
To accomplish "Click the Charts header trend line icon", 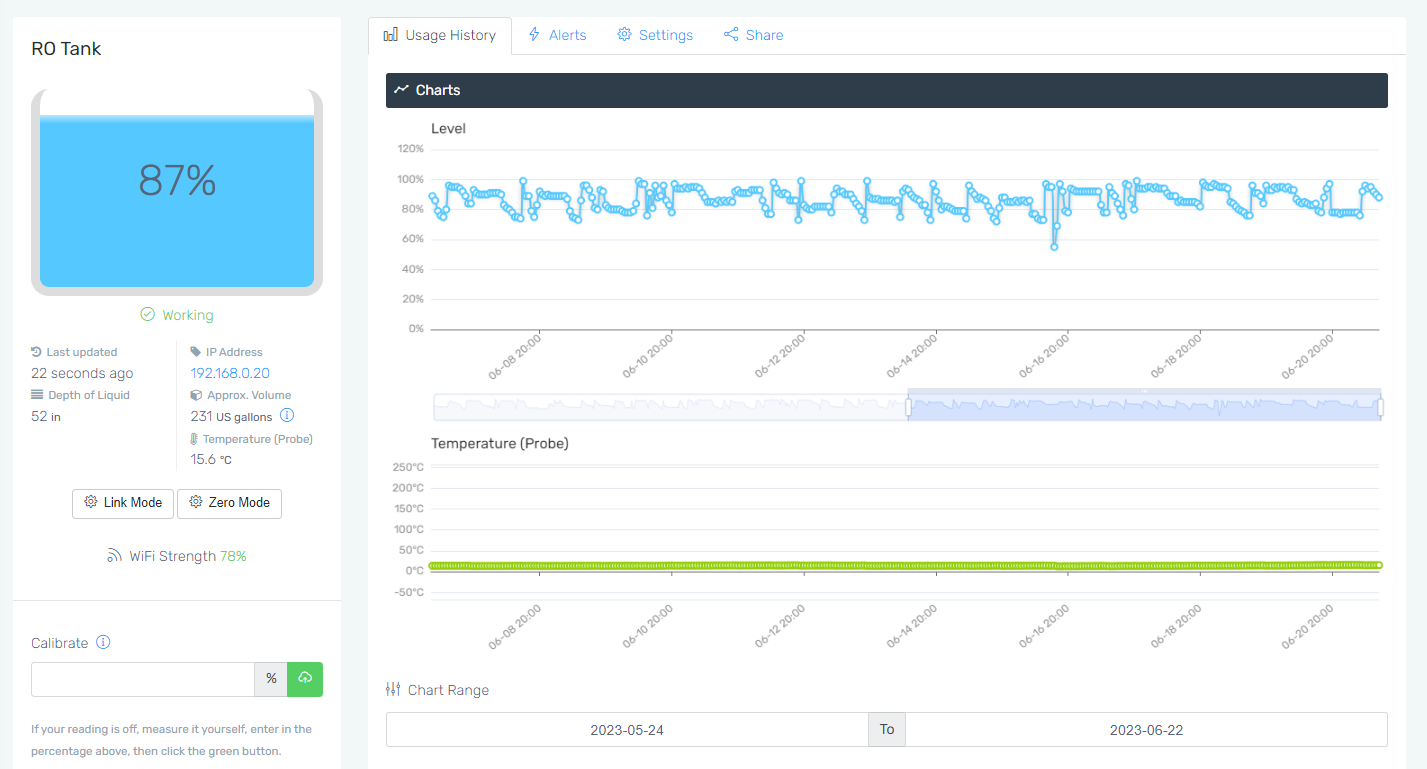I will click(401, 90).
